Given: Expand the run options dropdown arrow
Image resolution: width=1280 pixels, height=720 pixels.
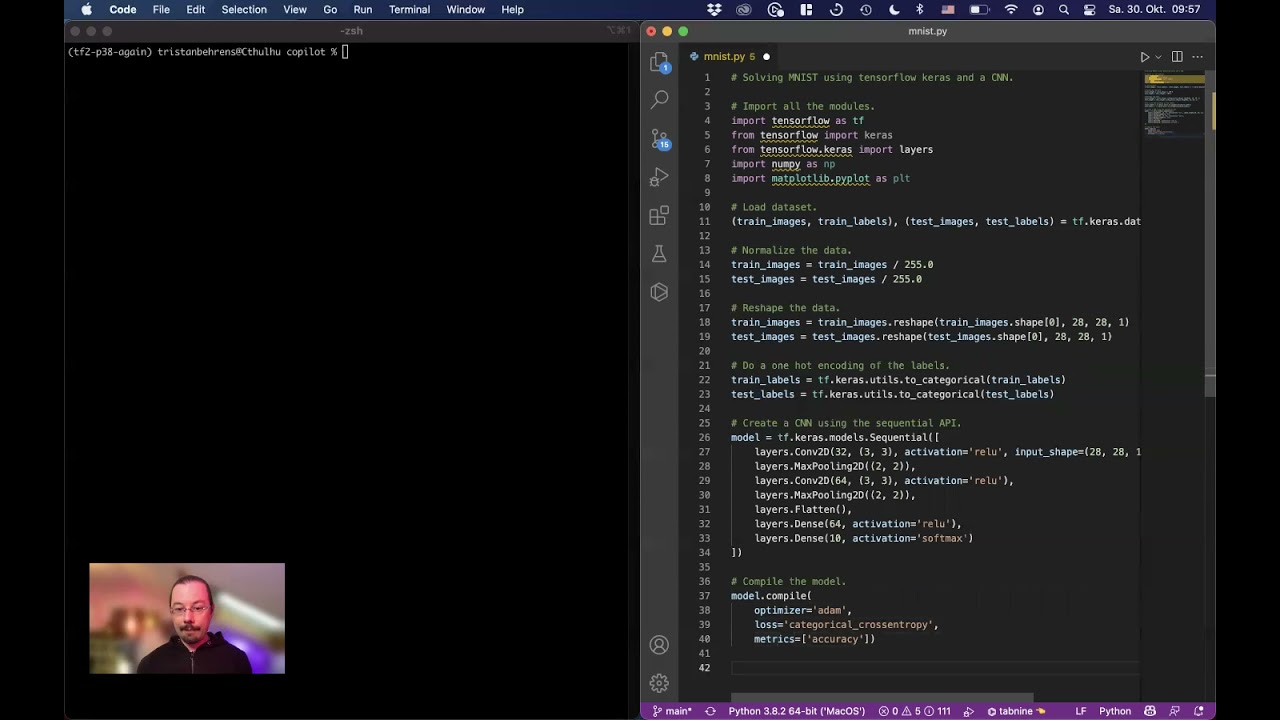Looking at the screenshot, I should [1158, 57].
